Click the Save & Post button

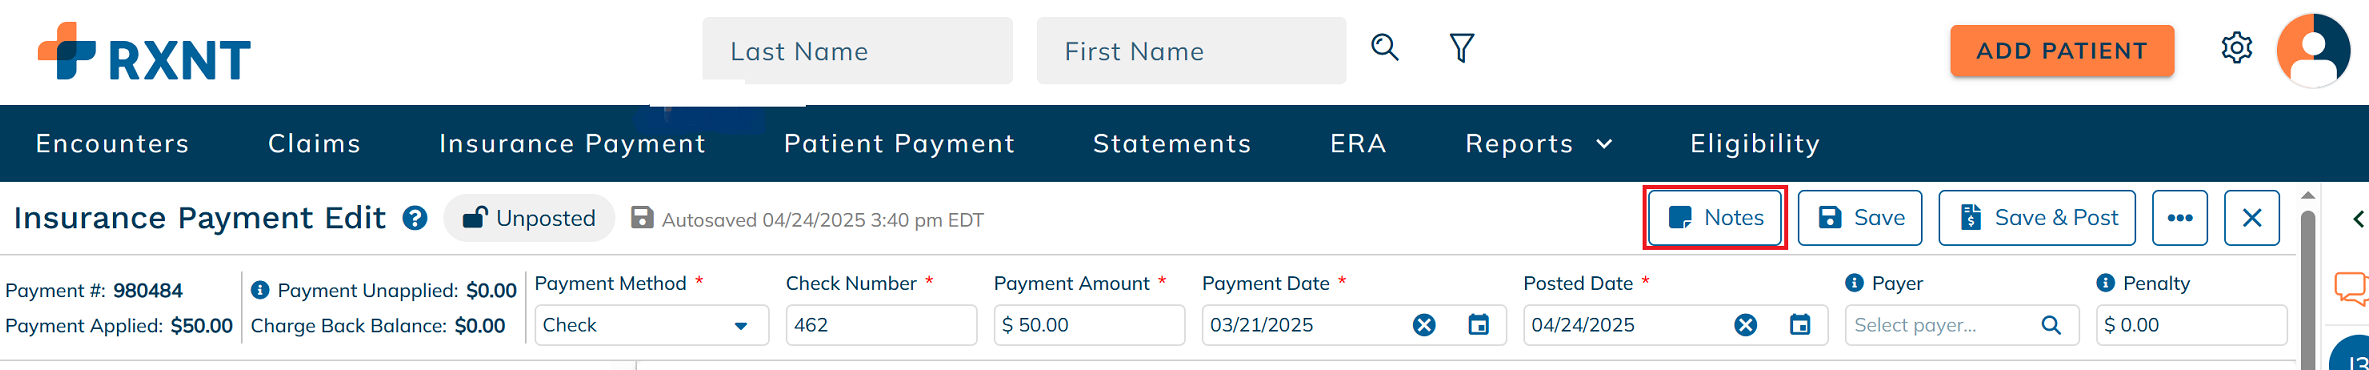(2037, 218)
